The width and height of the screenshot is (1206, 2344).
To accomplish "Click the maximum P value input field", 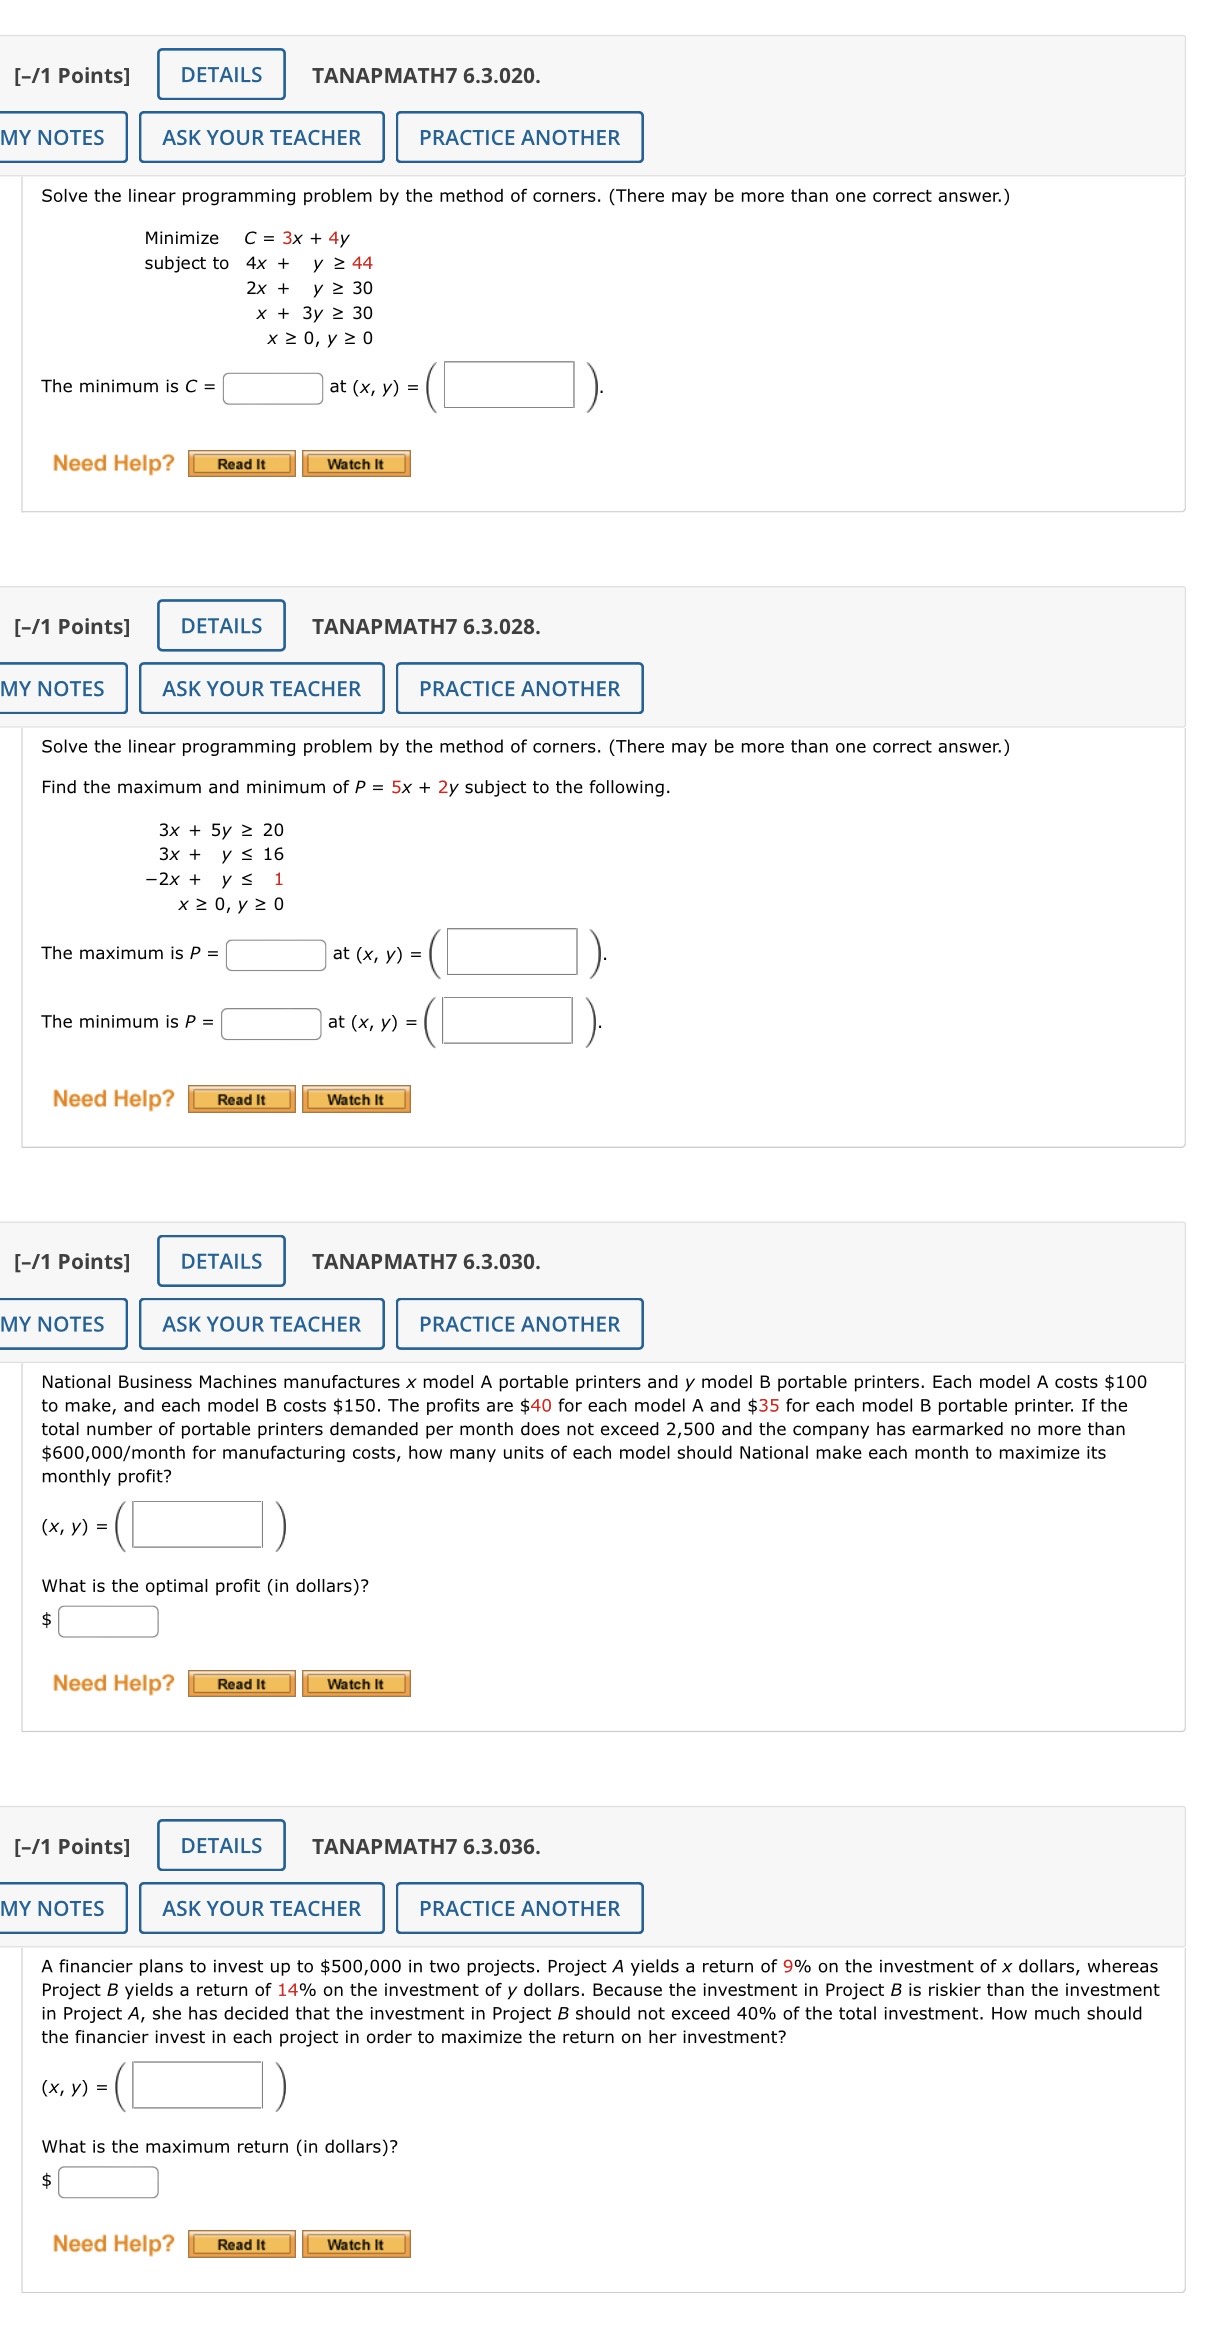I will 275,955.
